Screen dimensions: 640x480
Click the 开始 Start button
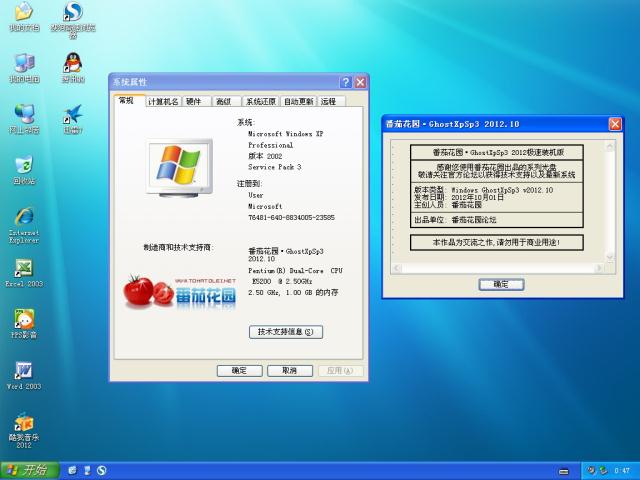click(28, 470)
